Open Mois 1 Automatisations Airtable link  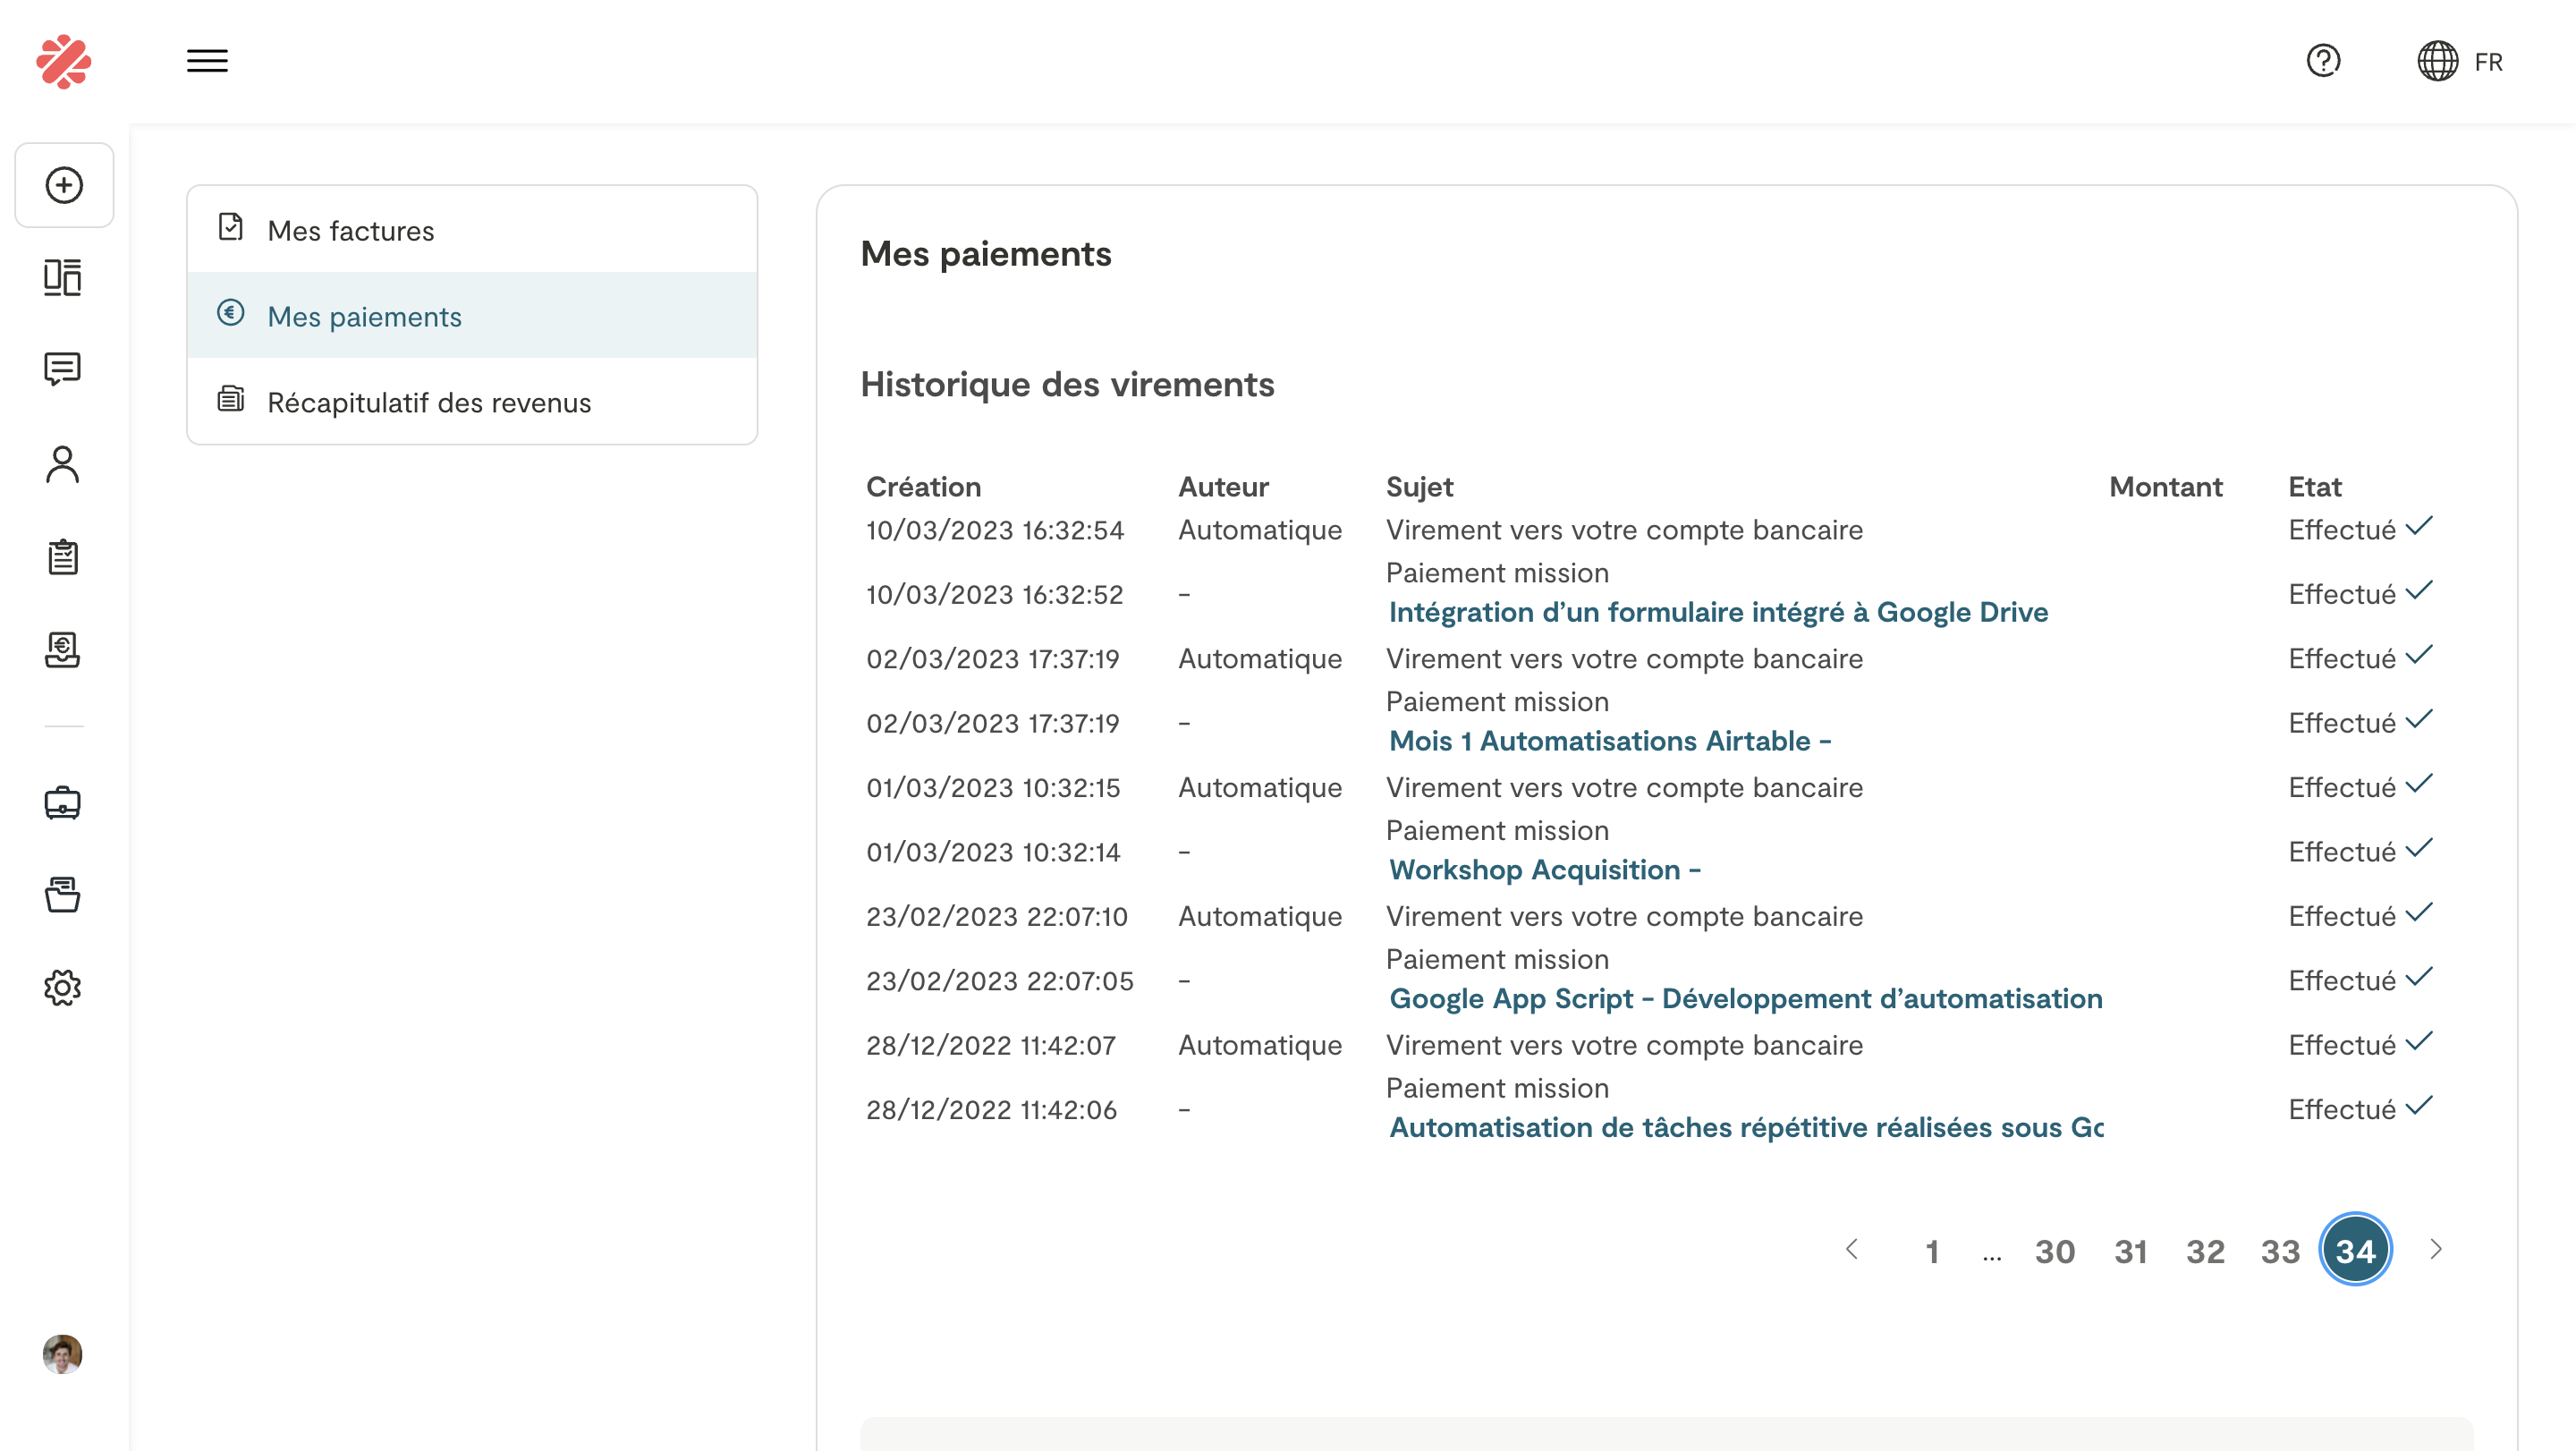coord(1610,741)
